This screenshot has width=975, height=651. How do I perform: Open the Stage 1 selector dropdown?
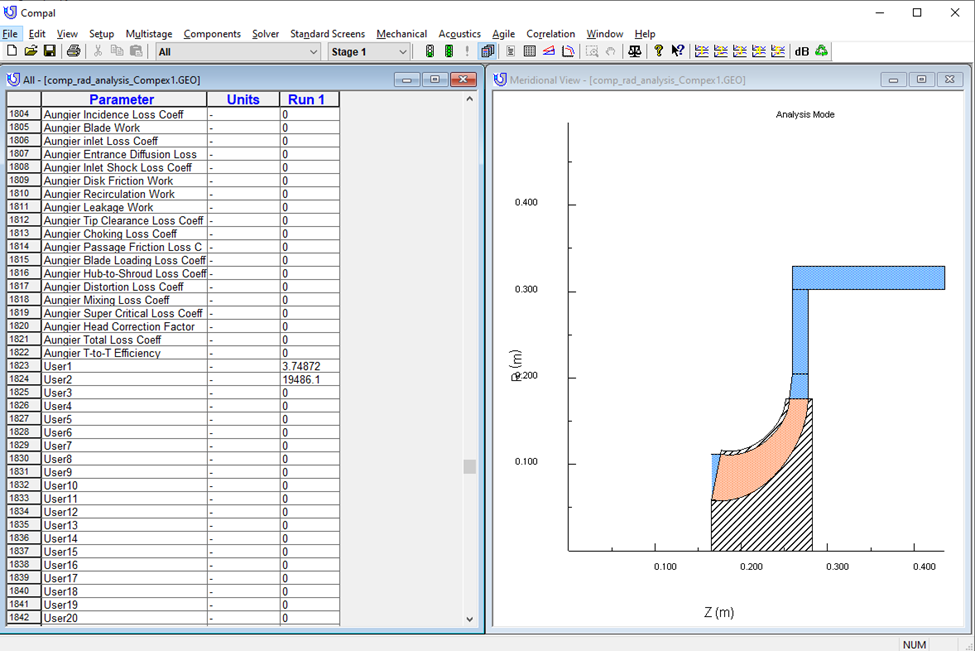(403, 51)
